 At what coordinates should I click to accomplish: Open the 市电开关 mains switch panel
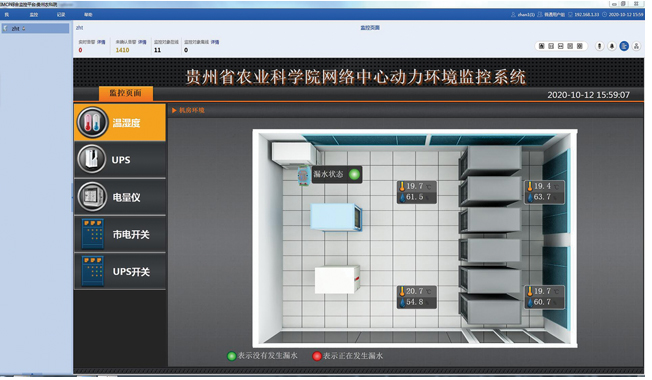(x=120, y=234)
